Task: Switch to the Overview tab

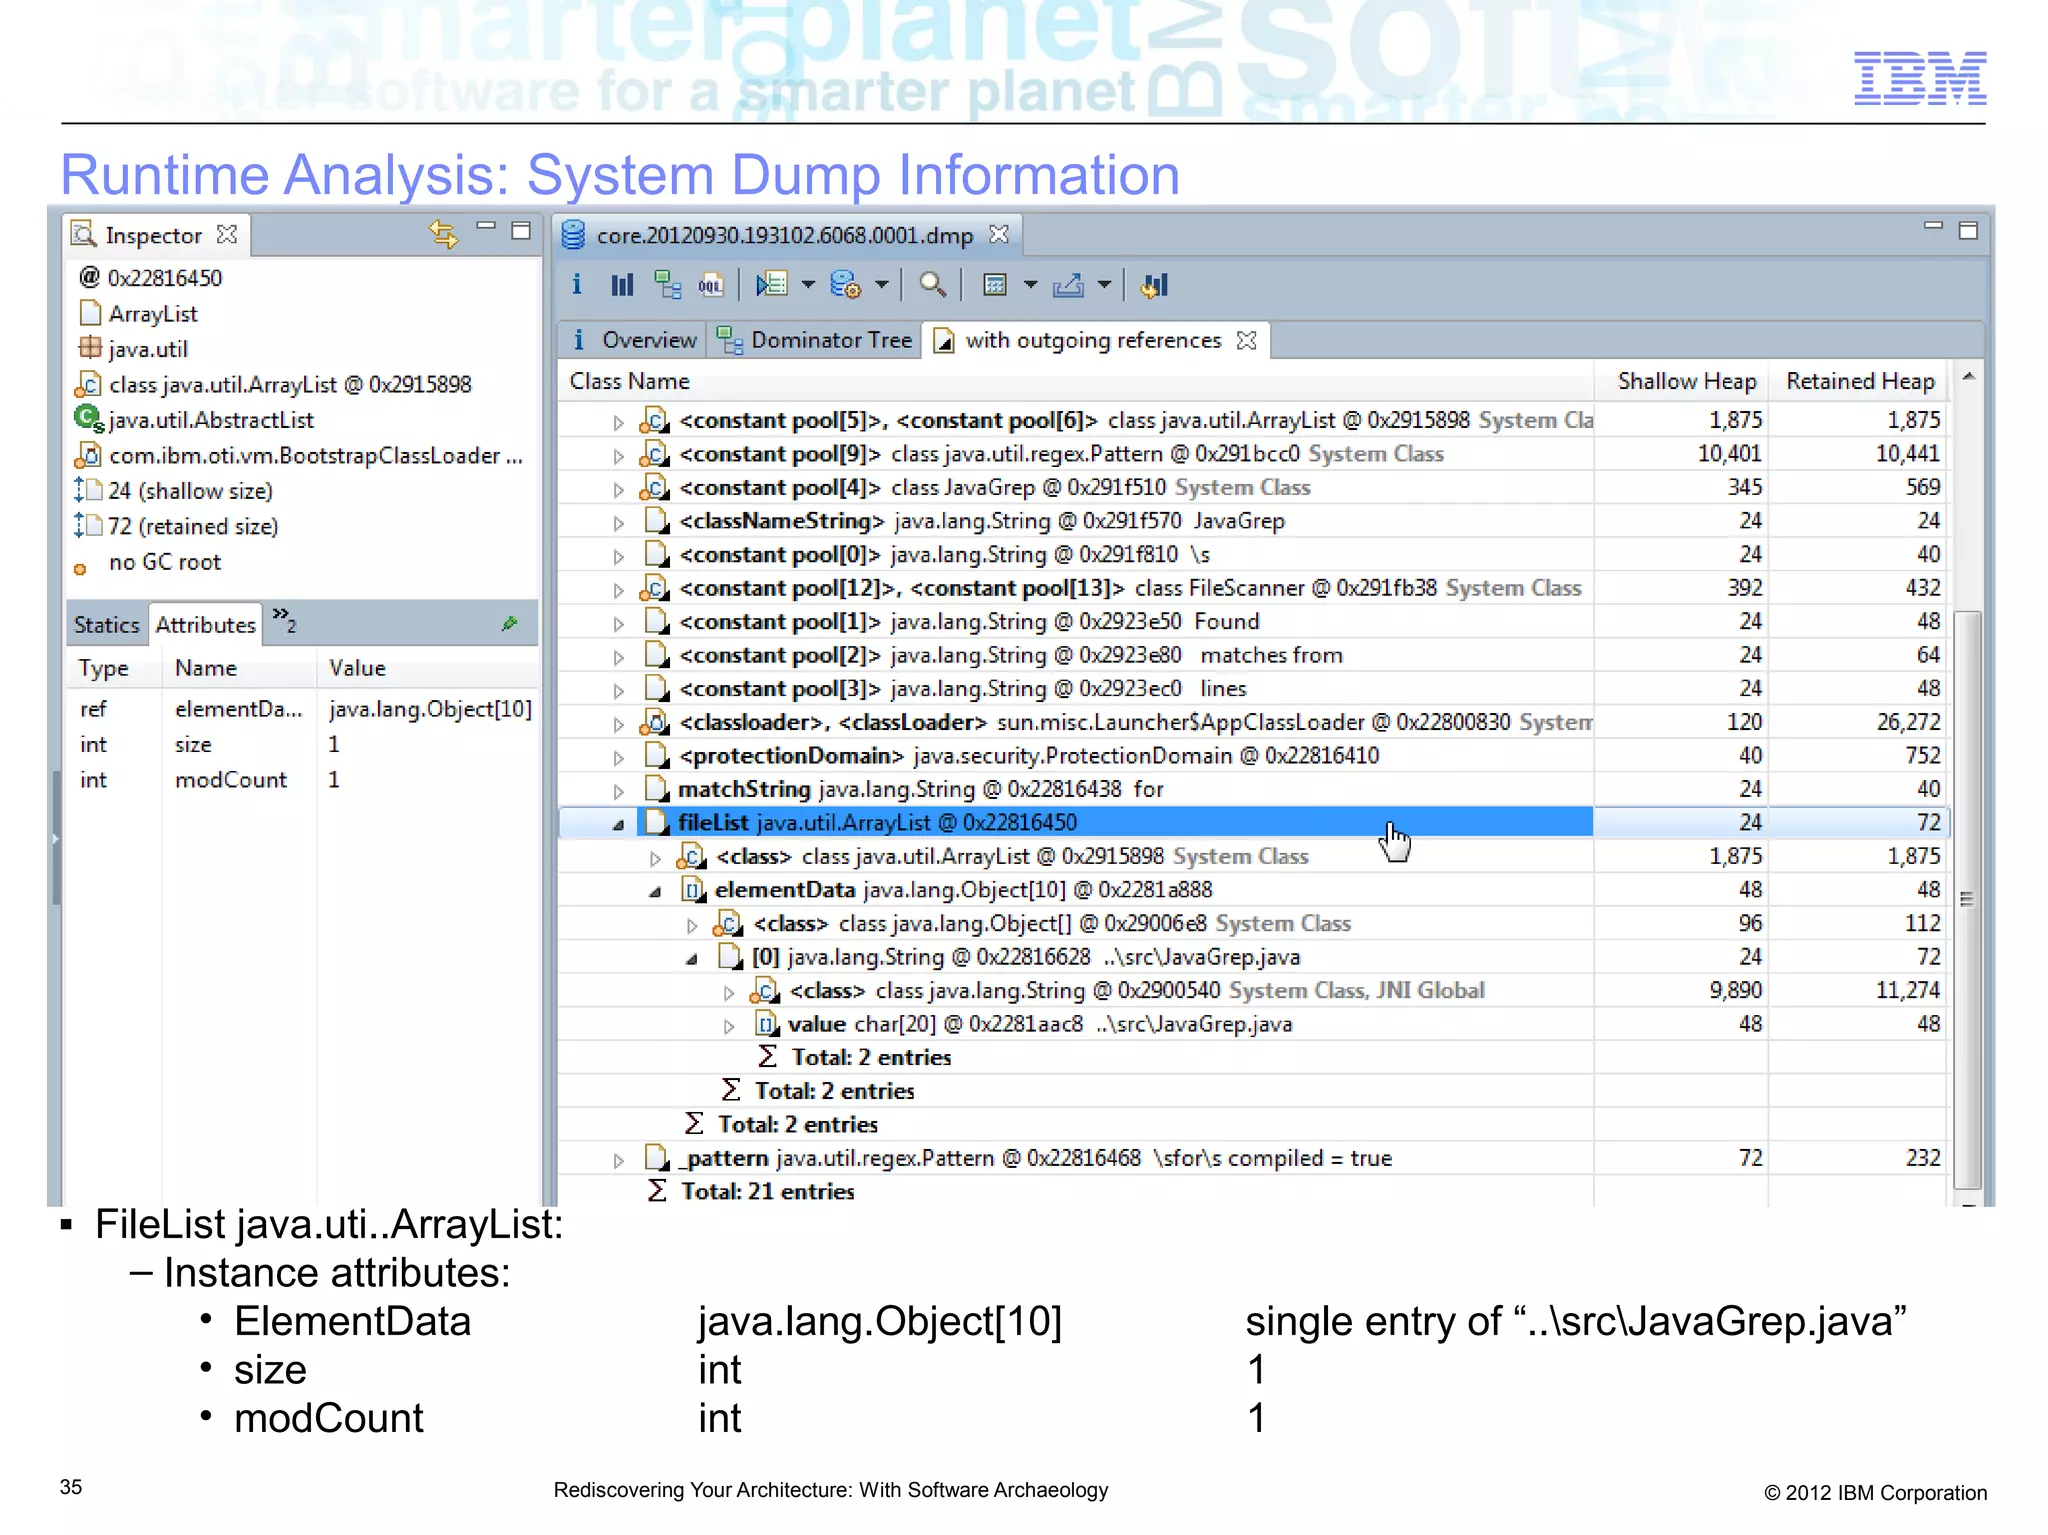Action: (x=634, y=340)
